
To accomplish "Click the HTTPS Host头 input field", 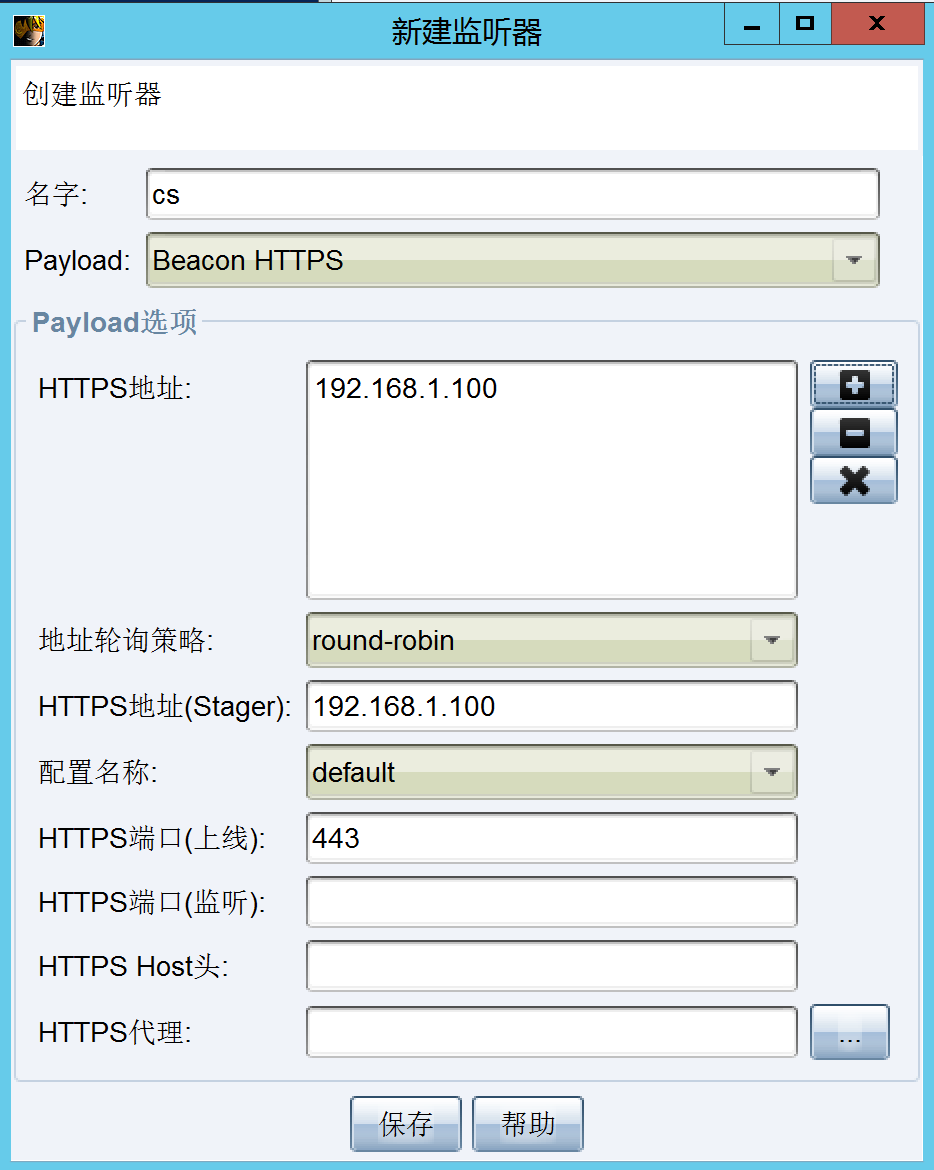I will 551,966.
